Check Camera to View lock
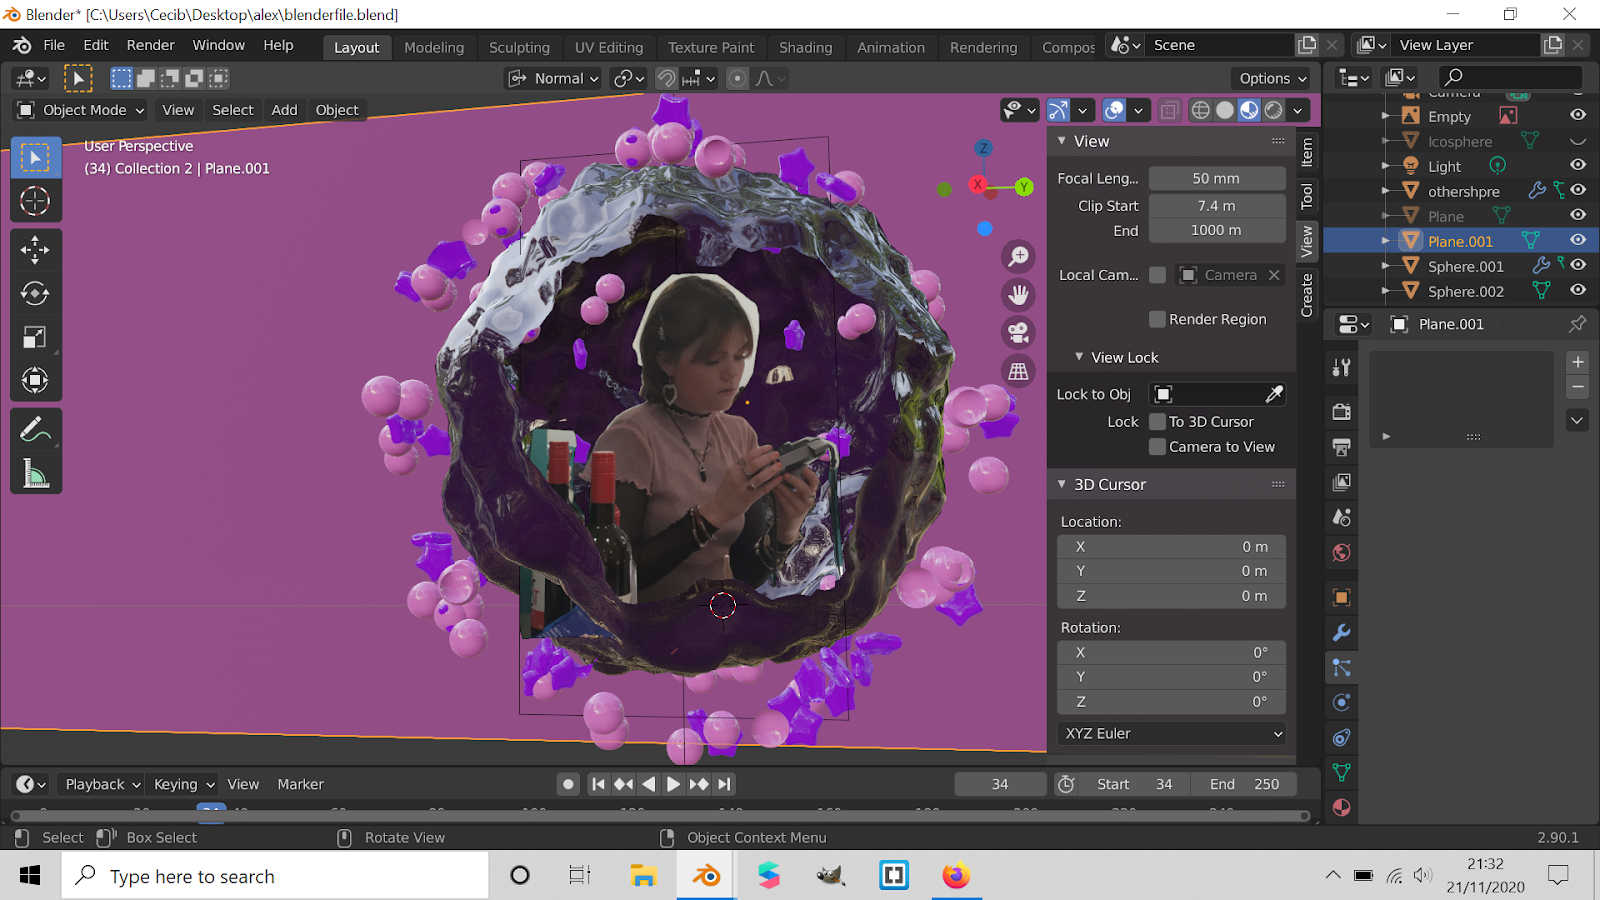This screenshot has height=900, width=1600. [x=1157, y=447]
